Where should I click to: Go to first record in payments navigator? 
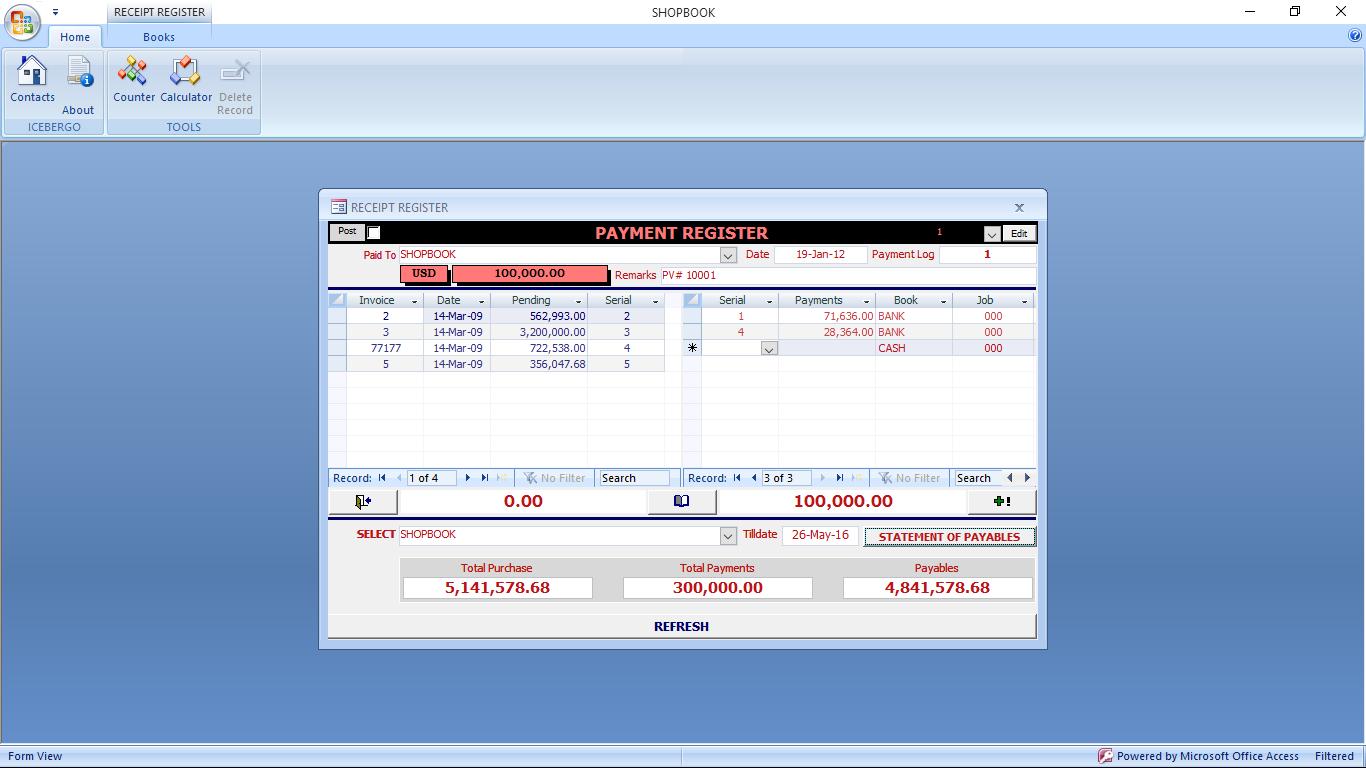[738, 478]
